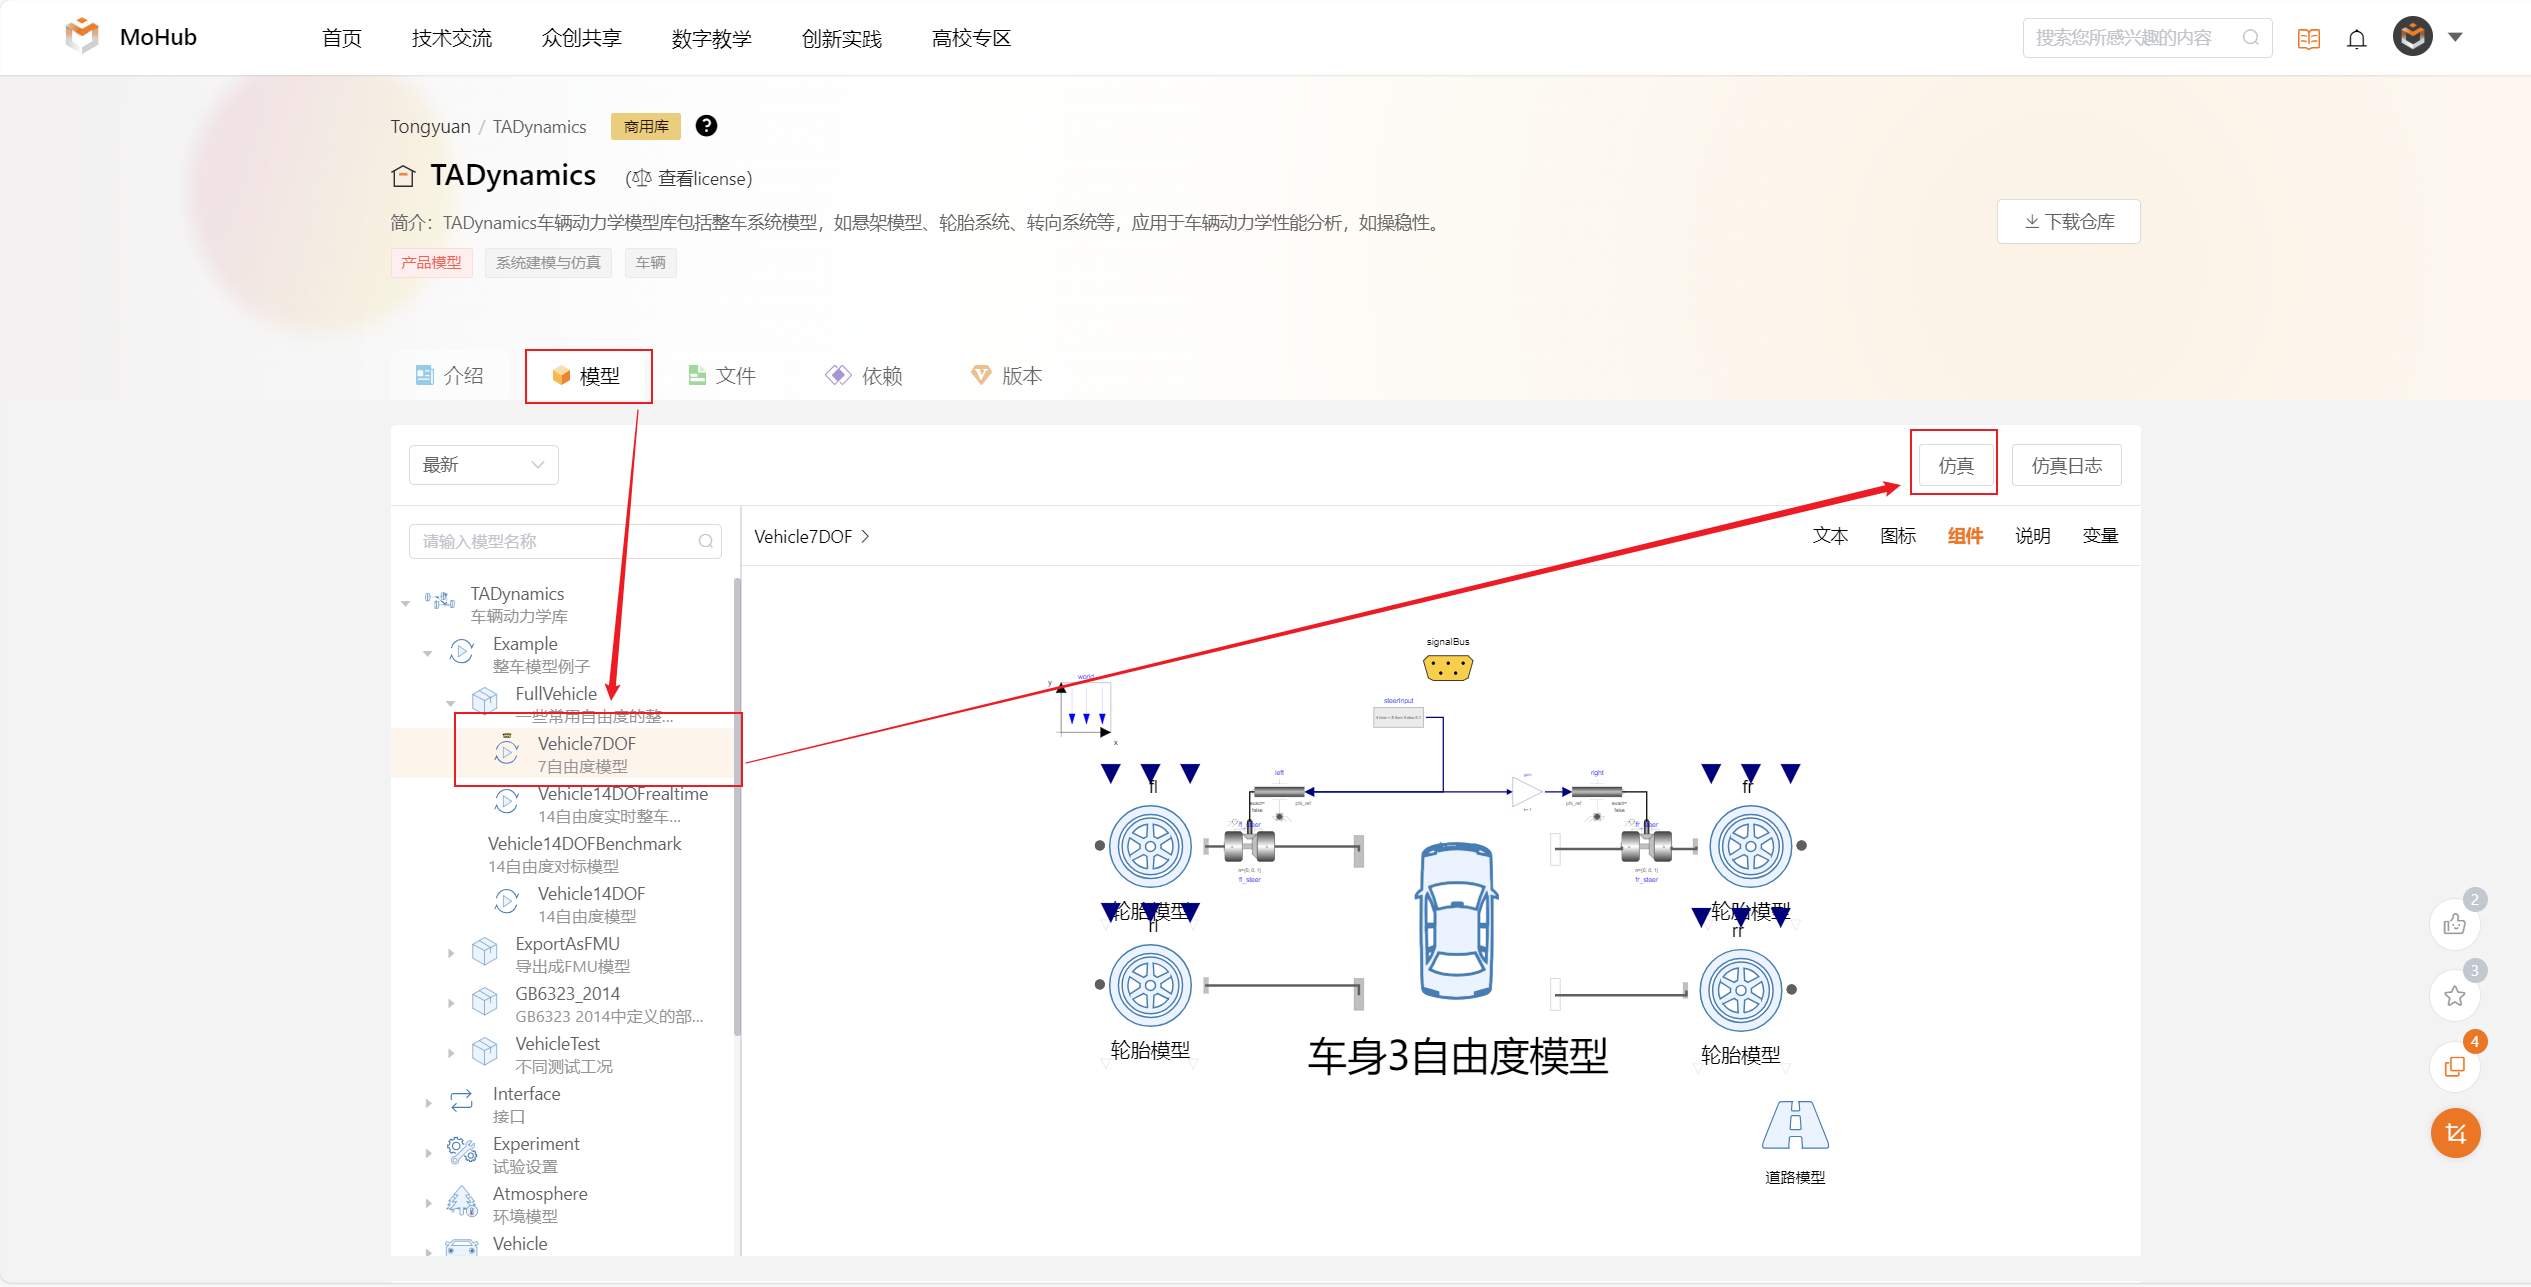Click the 下载仓库 download button
Viewport: 2531px width, 1287px height.
[x=2068, y=222]
